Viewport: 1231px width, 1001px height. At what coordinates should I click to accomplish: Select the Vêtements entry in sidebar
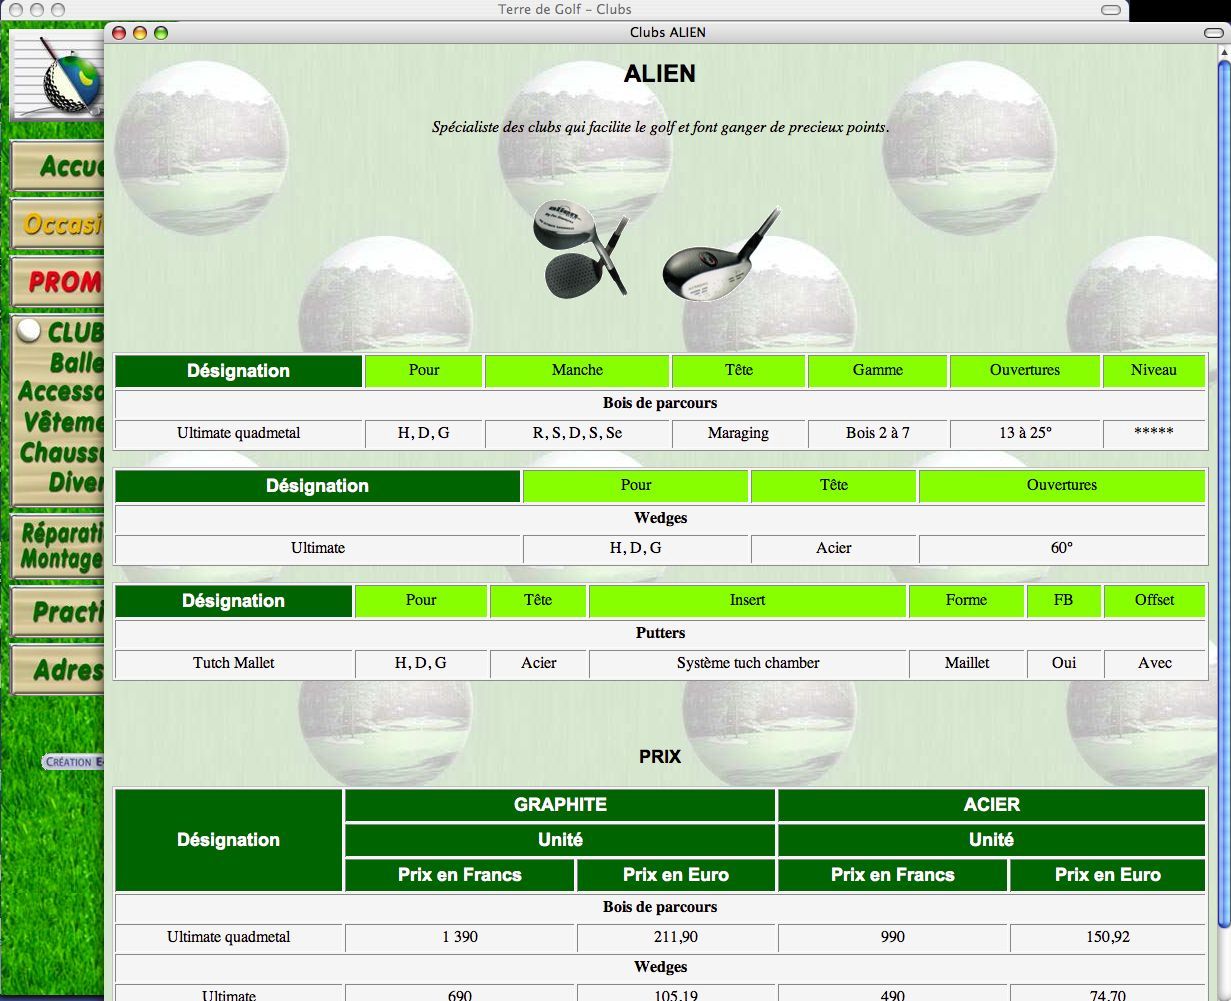pos(64,422)
